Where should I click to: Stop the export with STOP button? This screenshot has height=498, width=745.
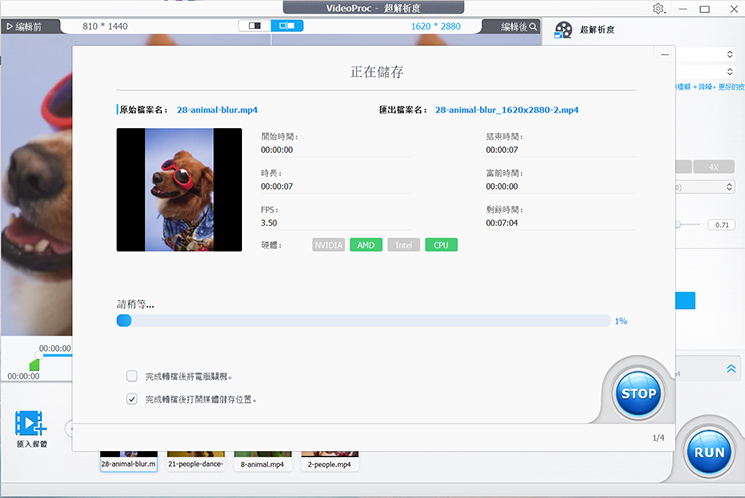638,393
